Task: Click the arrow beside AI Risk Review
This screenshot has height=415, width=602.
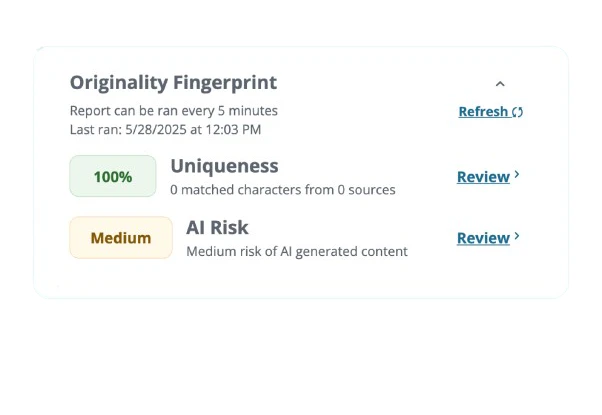Action: (x=517, y=237)
